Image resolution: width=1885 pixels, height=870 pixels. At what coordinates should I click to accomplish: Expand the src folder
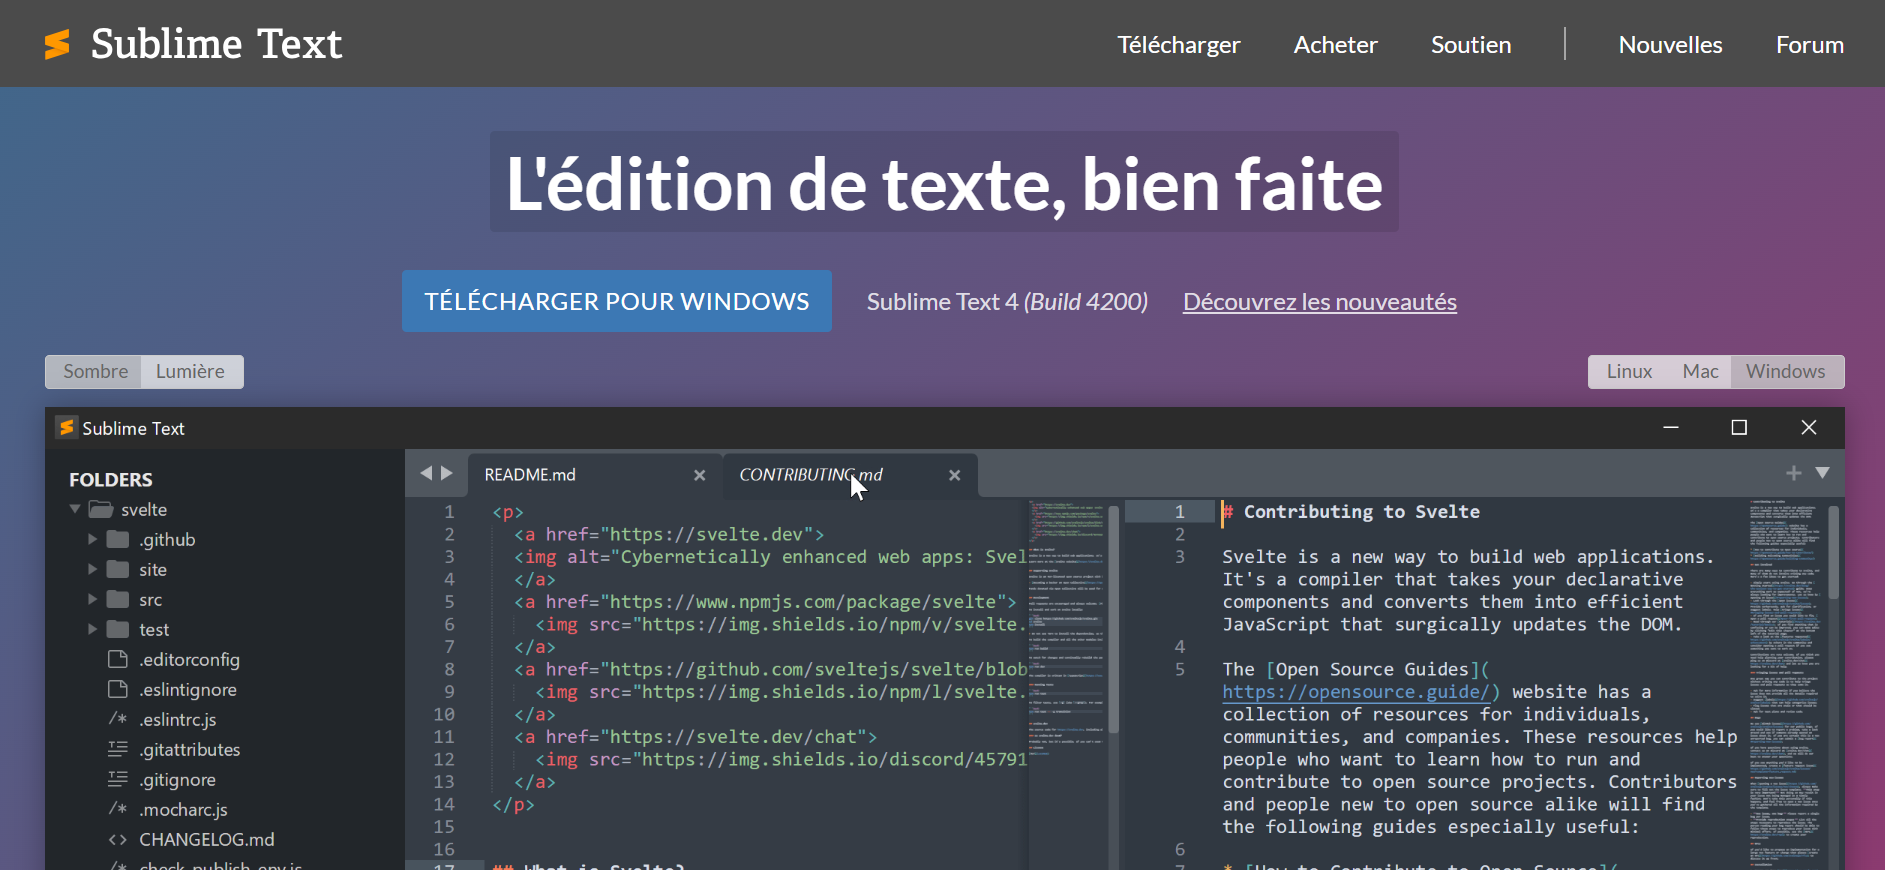[x=92, y=599]
